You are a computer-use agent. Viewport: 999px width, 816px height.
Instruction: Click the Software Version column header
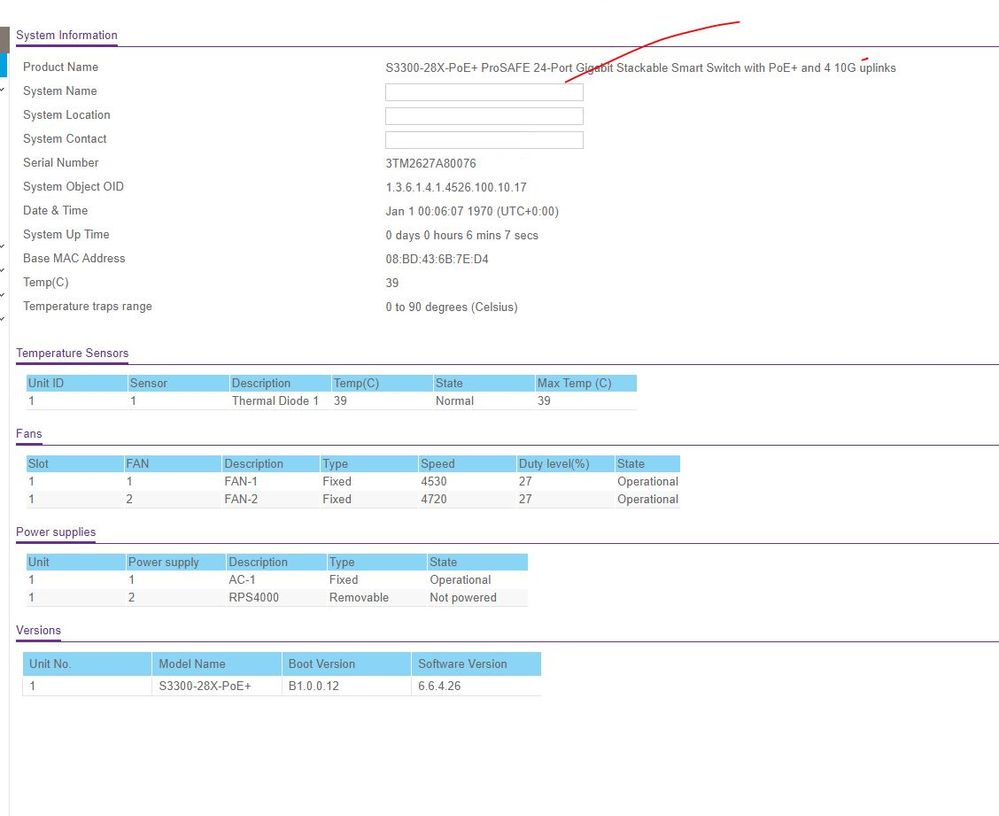[x=462, y=664]
